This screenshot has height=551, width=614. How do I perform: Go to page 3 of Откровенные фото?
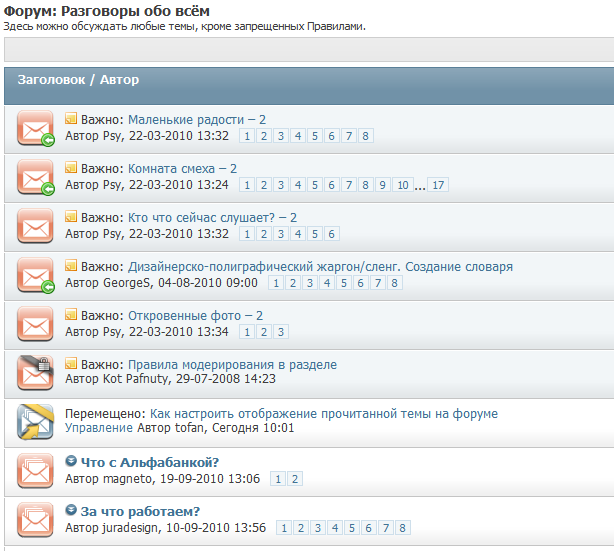[281, 332]
